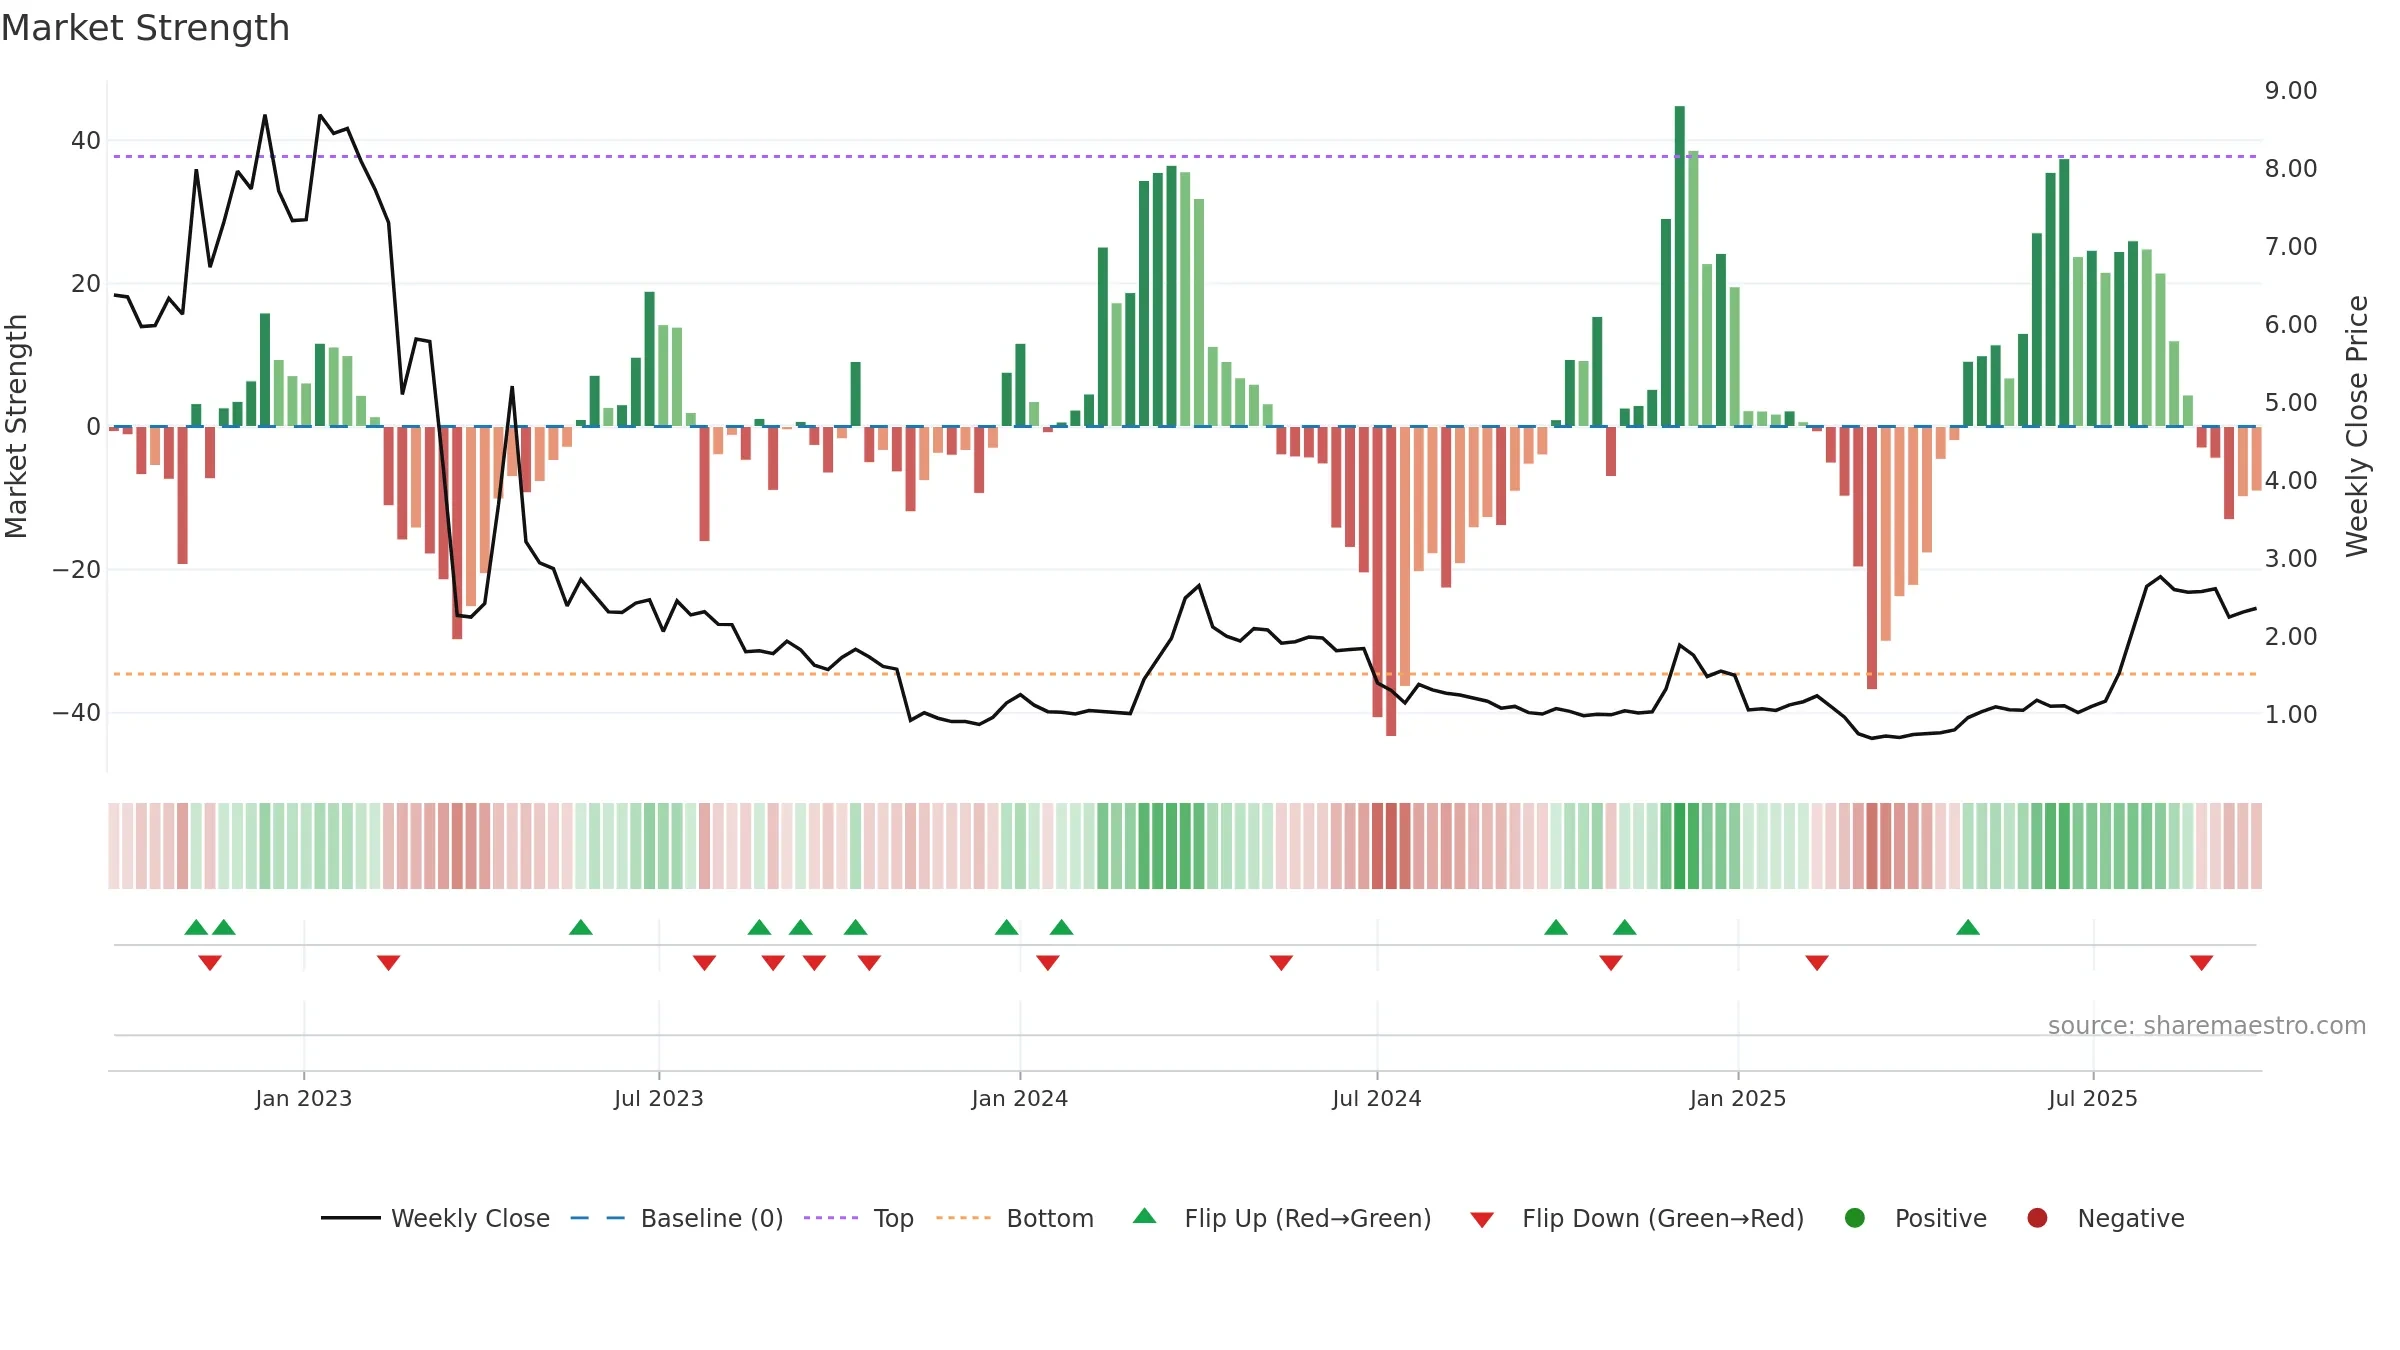
Task: Click the Flip Down red triangle legend icon
Action: tap(1482, 1219)
